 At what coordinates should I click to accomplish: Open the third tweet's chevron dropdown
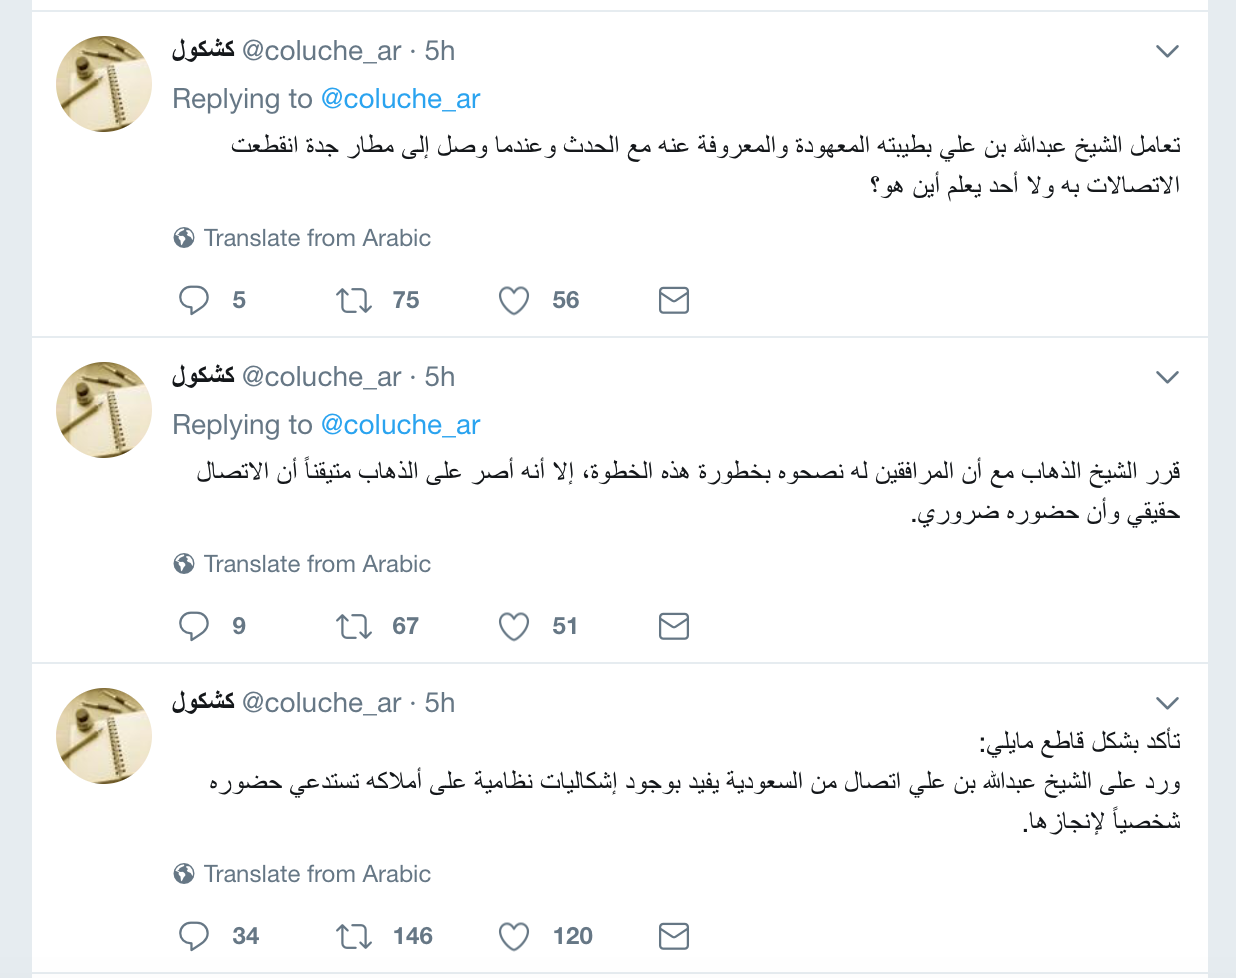click(x=1167, y=703)
